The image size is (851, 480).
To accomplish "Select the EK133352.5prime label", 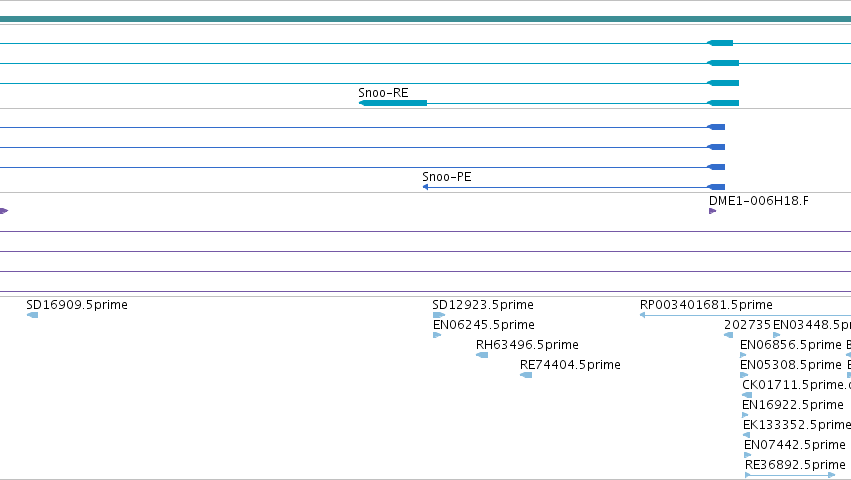I will click(797, 425).
